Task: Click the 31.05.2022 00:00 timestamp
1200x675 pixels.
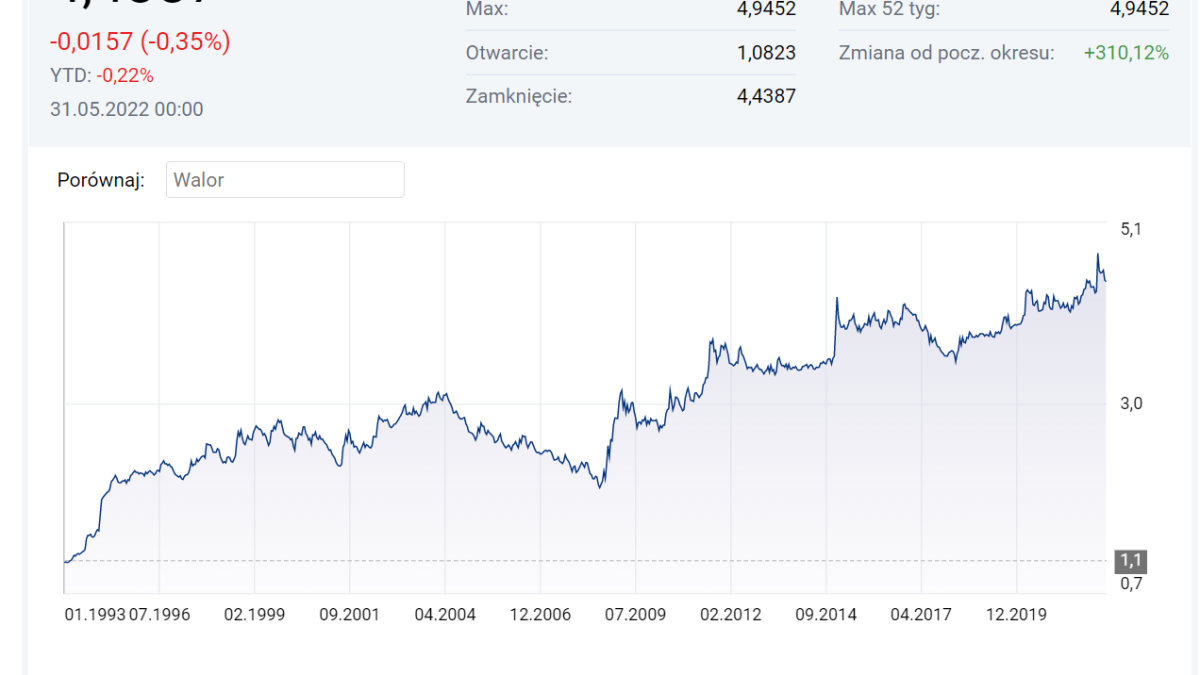Action: tap(127, 109)
